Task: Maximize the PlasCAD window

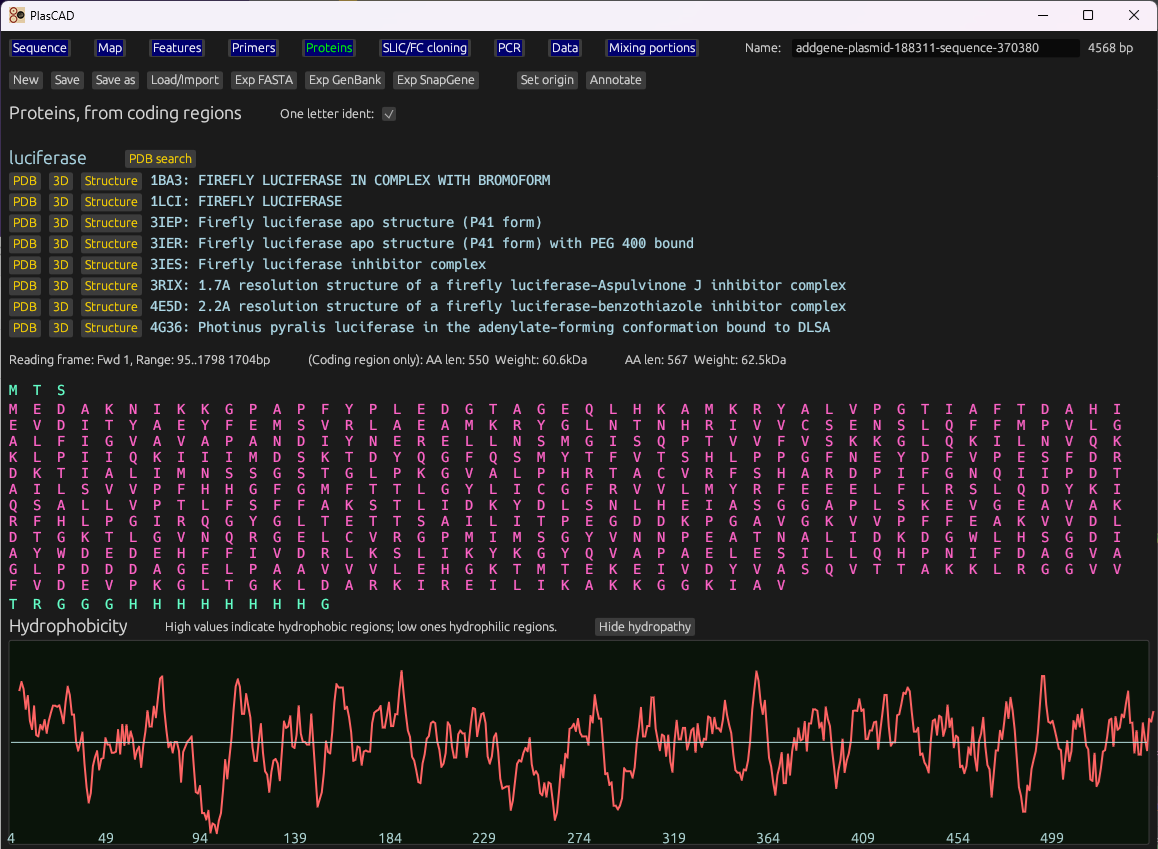Action: pos(1088,16)
